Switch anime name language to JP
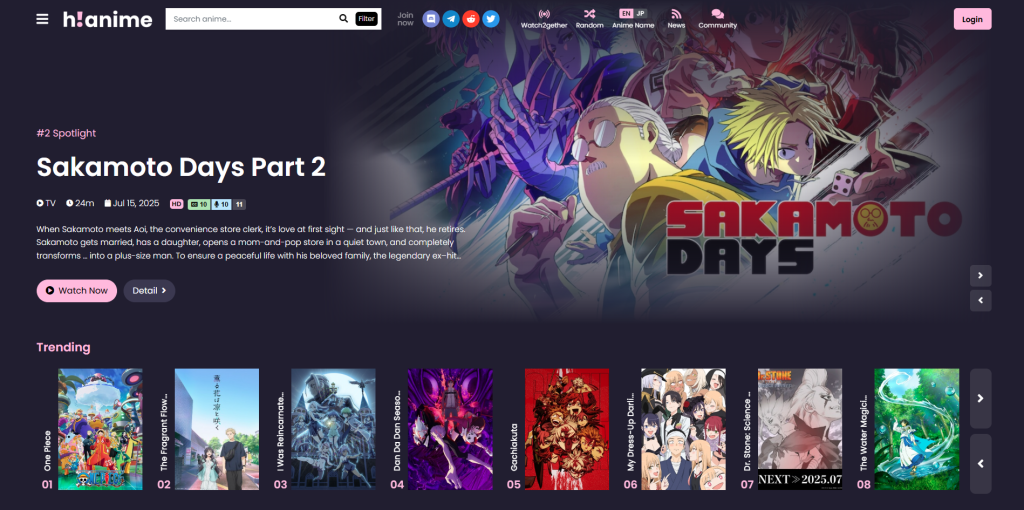The height and width of the screenshot is (510, 1024). (640, 13)
